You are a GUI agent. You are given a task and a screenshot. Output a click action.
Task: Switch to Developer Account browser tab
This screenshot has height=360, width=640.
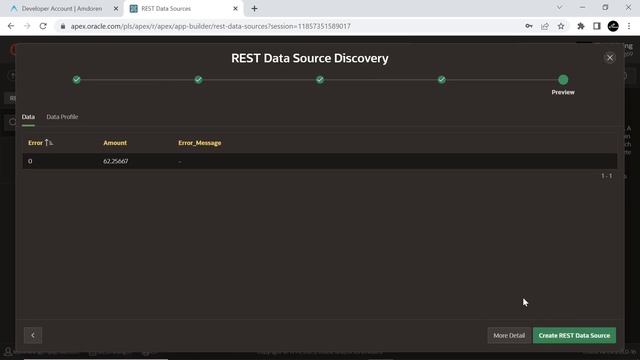coord(62,9)
